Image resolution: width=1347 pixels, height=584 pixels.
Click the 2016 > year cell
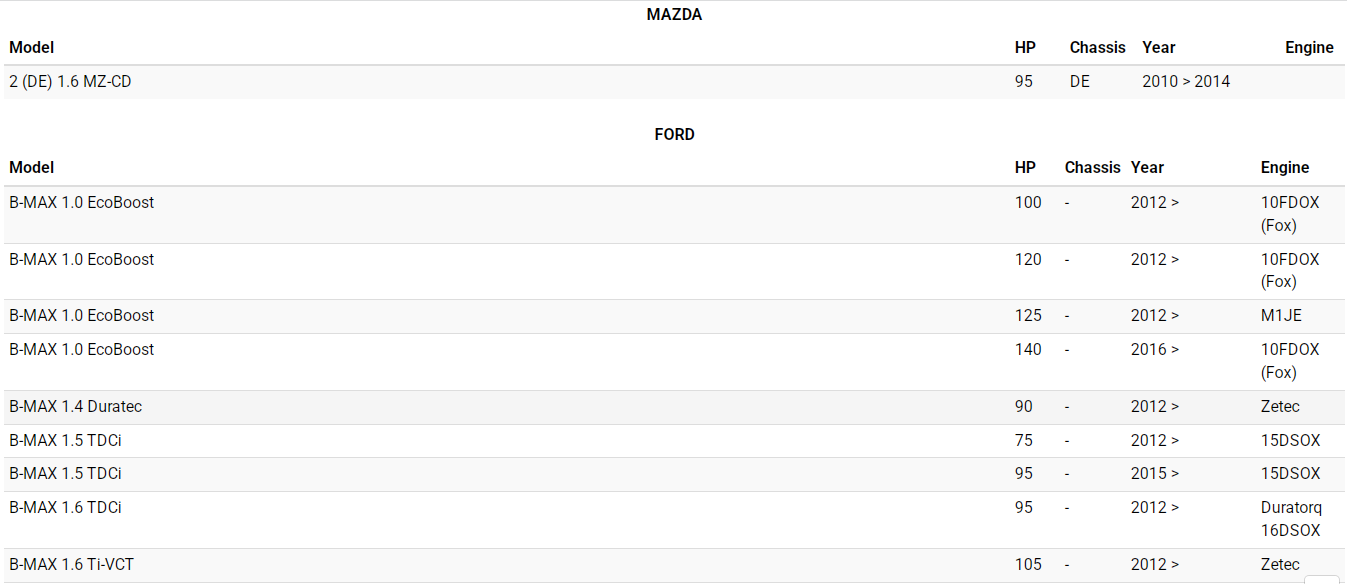[1155, 350]
